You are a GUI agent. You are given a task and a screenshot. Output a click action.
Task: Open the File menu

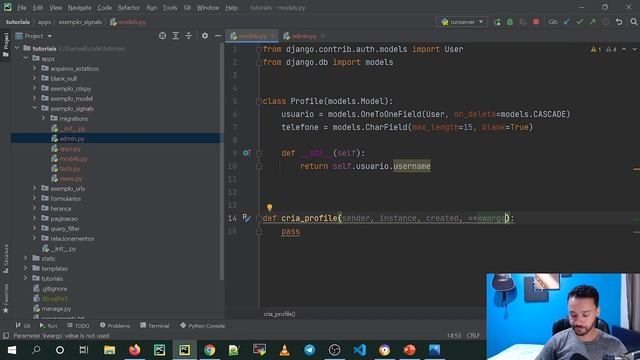tap(22, 8)
